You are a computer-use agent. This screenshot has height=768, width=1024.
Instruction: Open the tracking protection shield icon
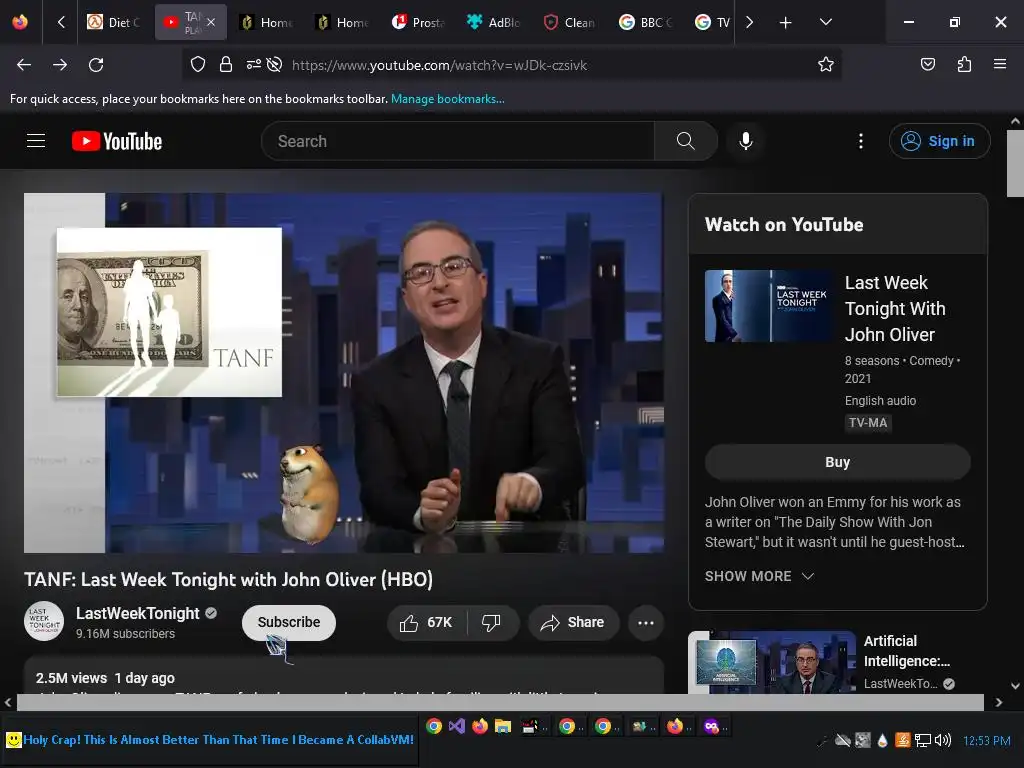click(198, 64)
